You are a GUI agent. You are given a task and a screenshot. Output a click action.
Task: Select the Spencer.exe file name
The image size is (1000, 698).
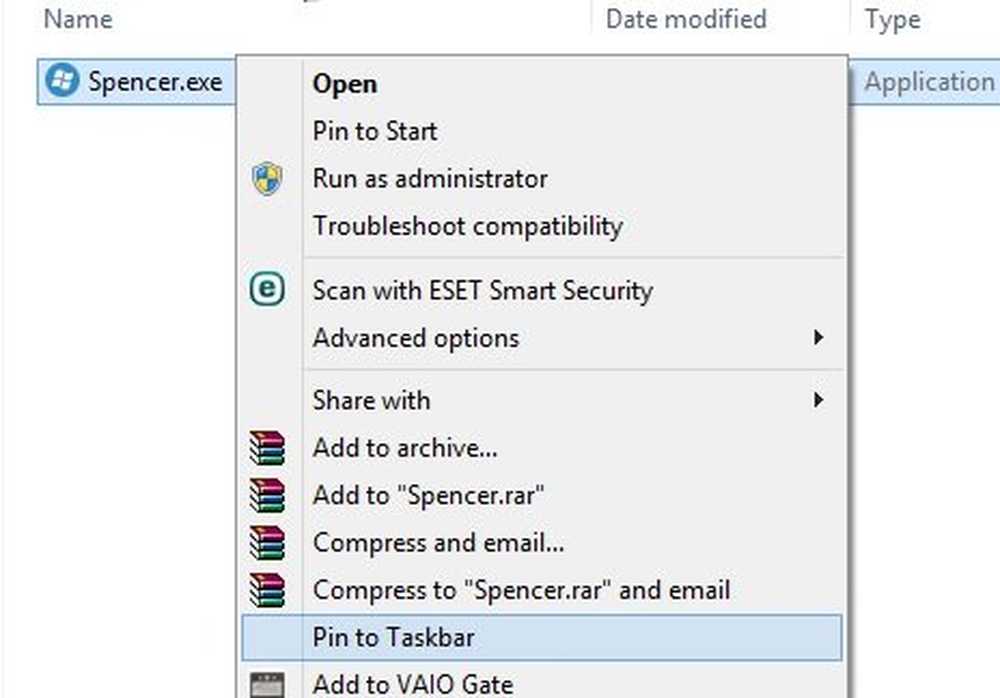pos(155,81)
